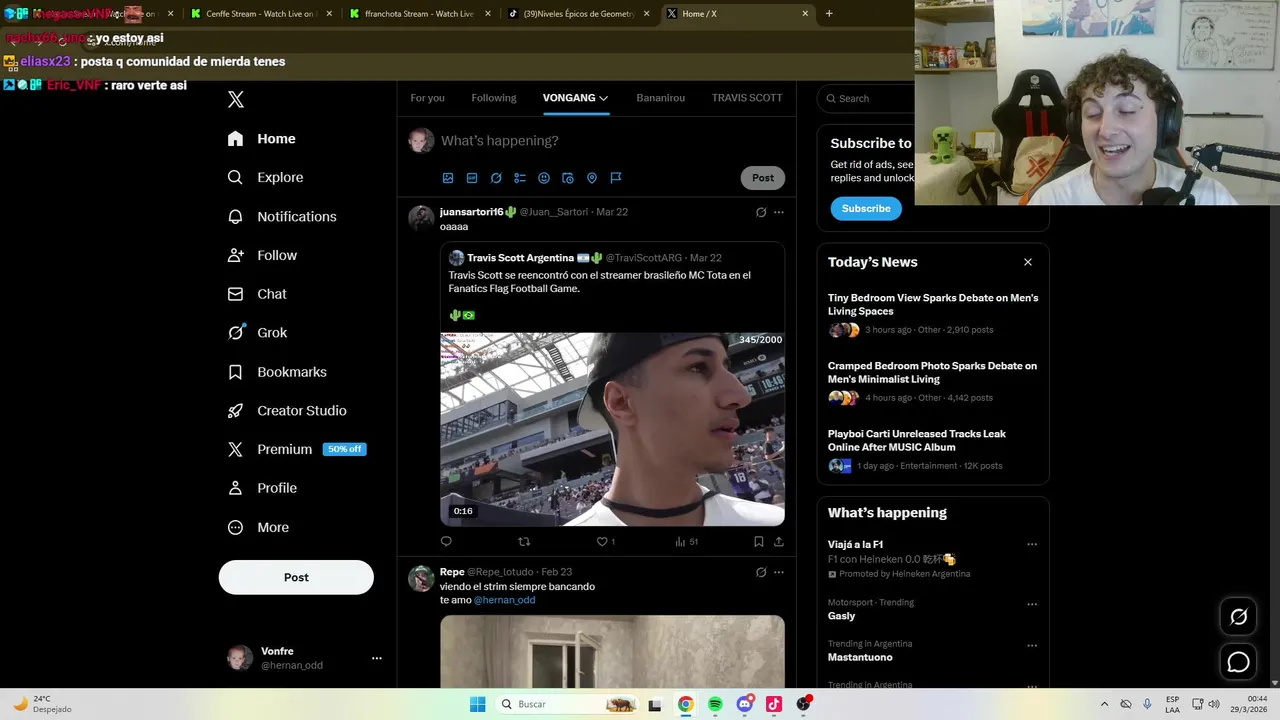Enhance post with Grok icon in composer

[x=496, y=178]
